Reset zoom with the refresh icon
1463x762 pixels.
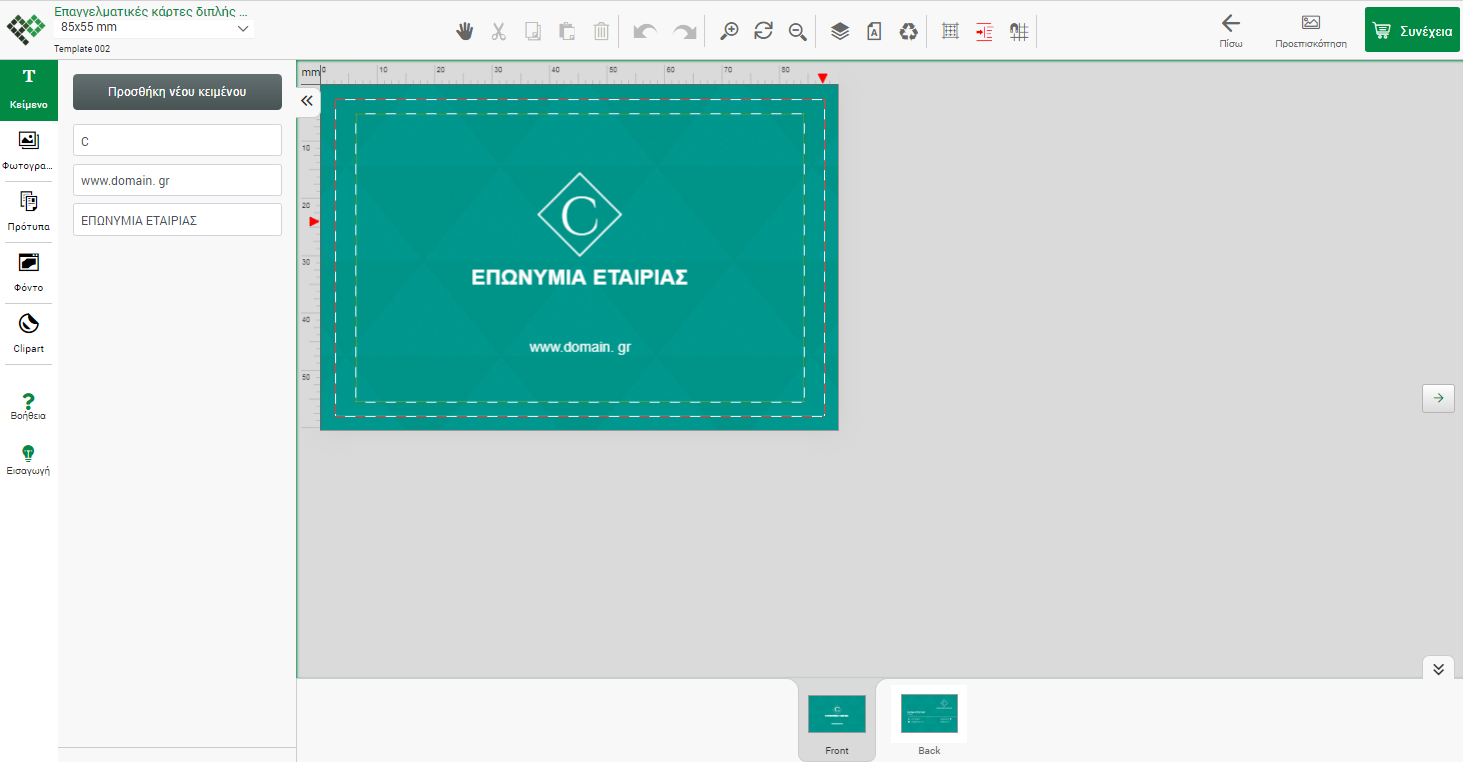(x=763, y=31)
